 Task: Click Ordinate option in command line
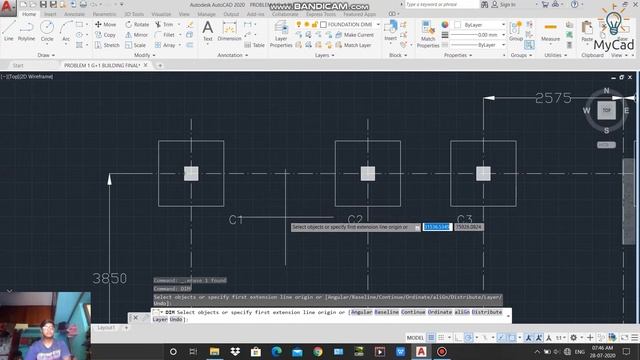[x=440, y=312]
